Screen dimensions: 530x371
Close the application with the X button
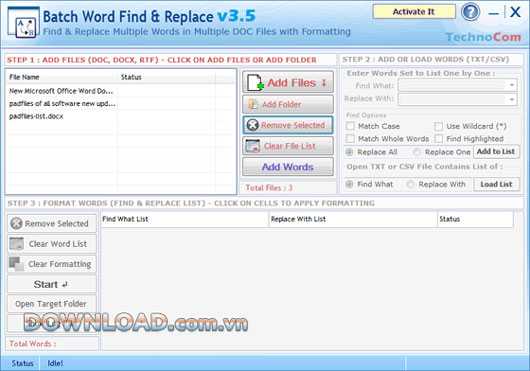tap(515, 13)
